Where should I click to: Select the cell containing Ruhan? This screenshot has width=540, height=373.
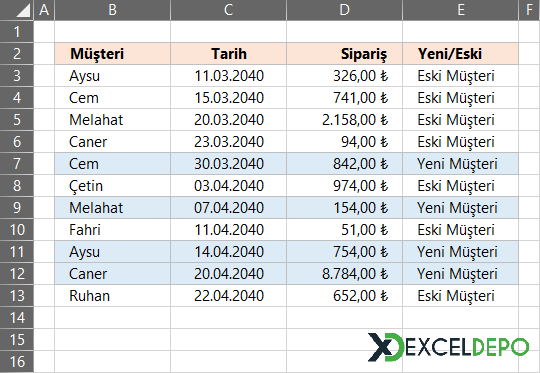point(112,296)
